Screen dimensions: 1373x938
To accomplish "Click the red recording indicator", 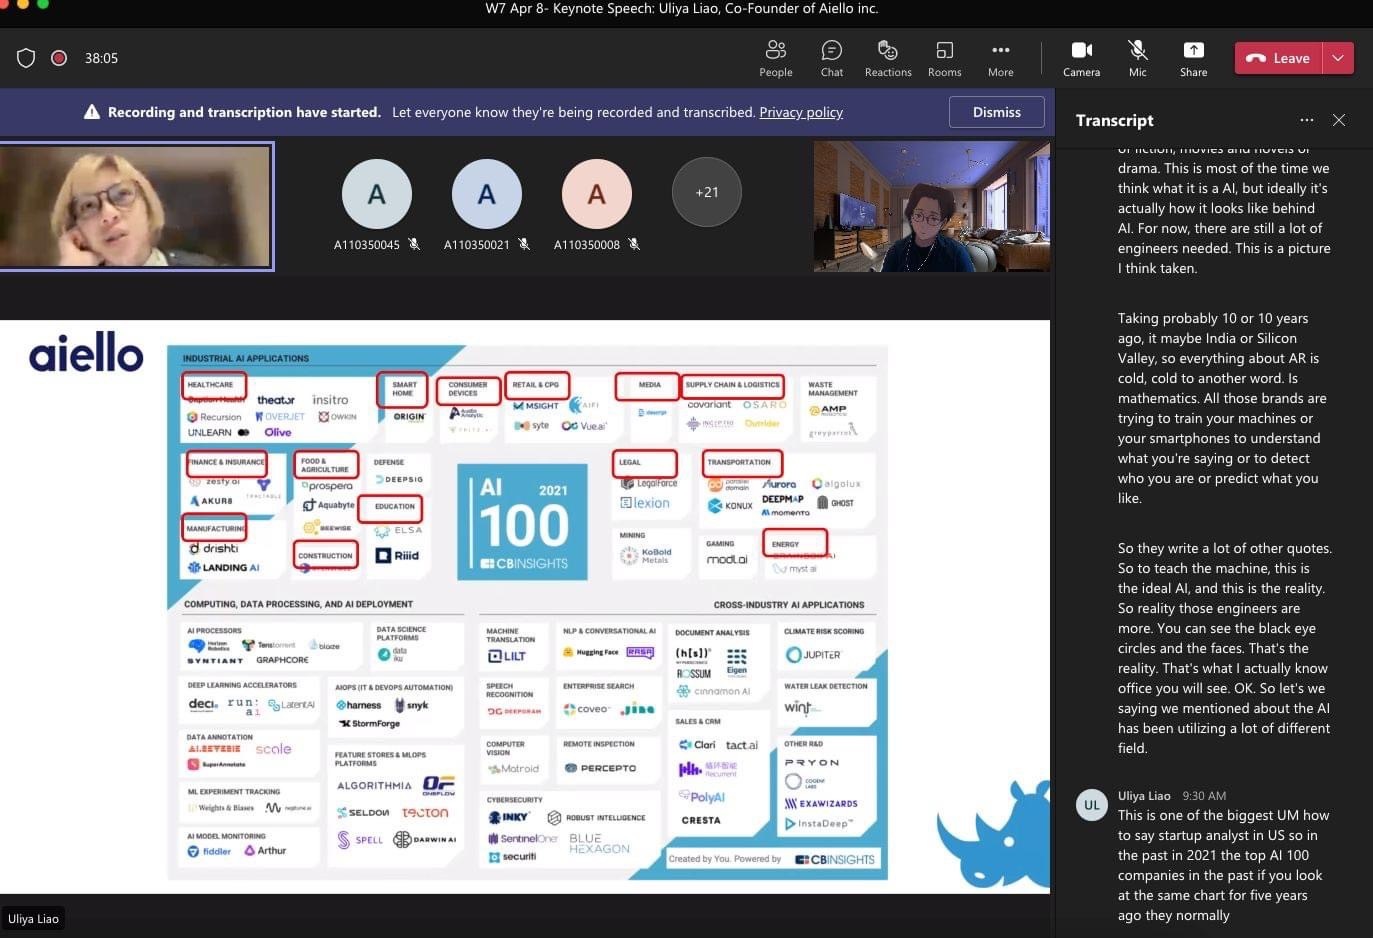I will point(59,58).
